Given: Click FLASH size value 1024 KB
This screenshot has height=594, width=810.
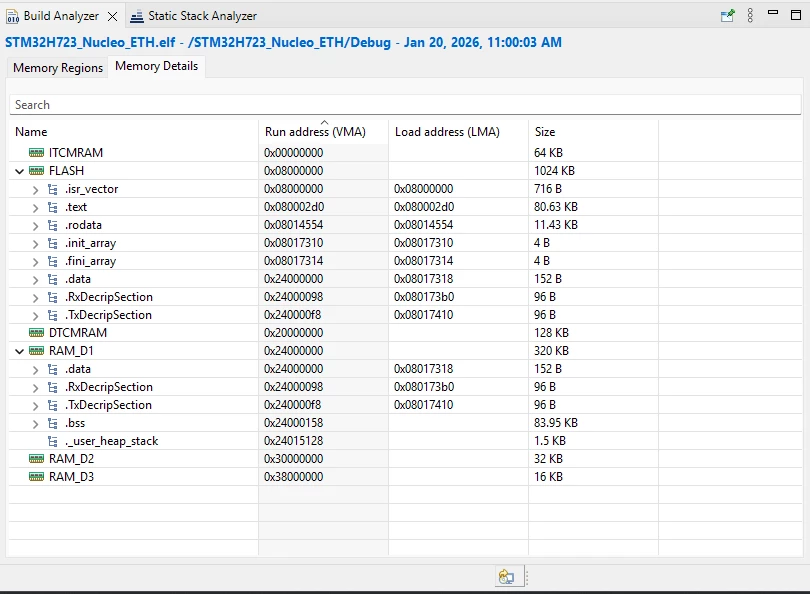Looking at the screenshot, I should click(554, 171).
